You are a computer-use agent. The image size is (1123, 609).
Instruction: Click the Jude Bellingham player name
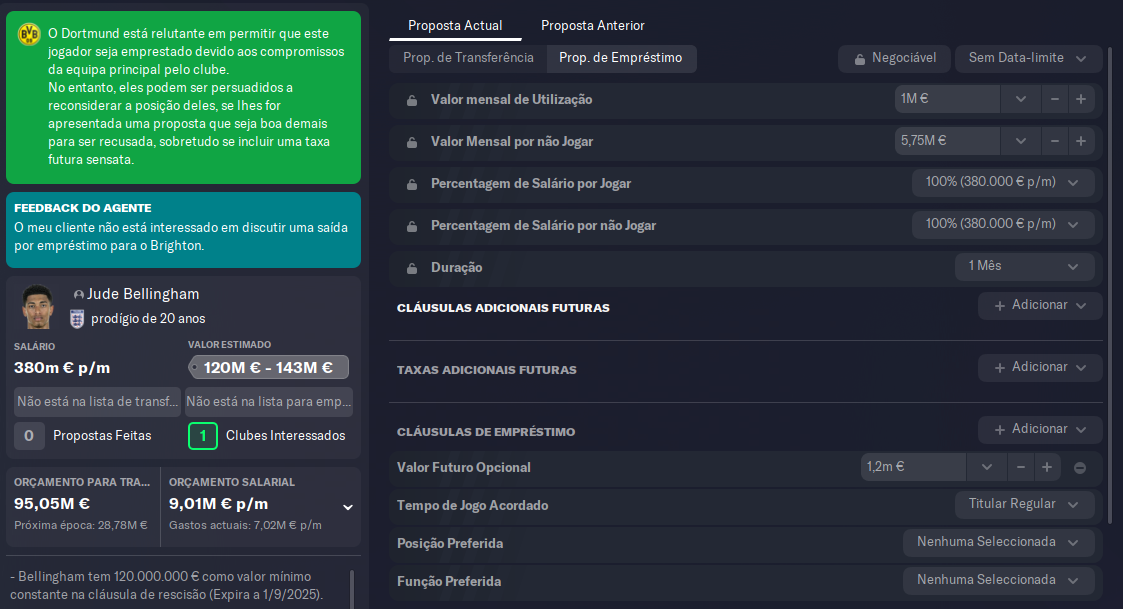tap(143, 294)
